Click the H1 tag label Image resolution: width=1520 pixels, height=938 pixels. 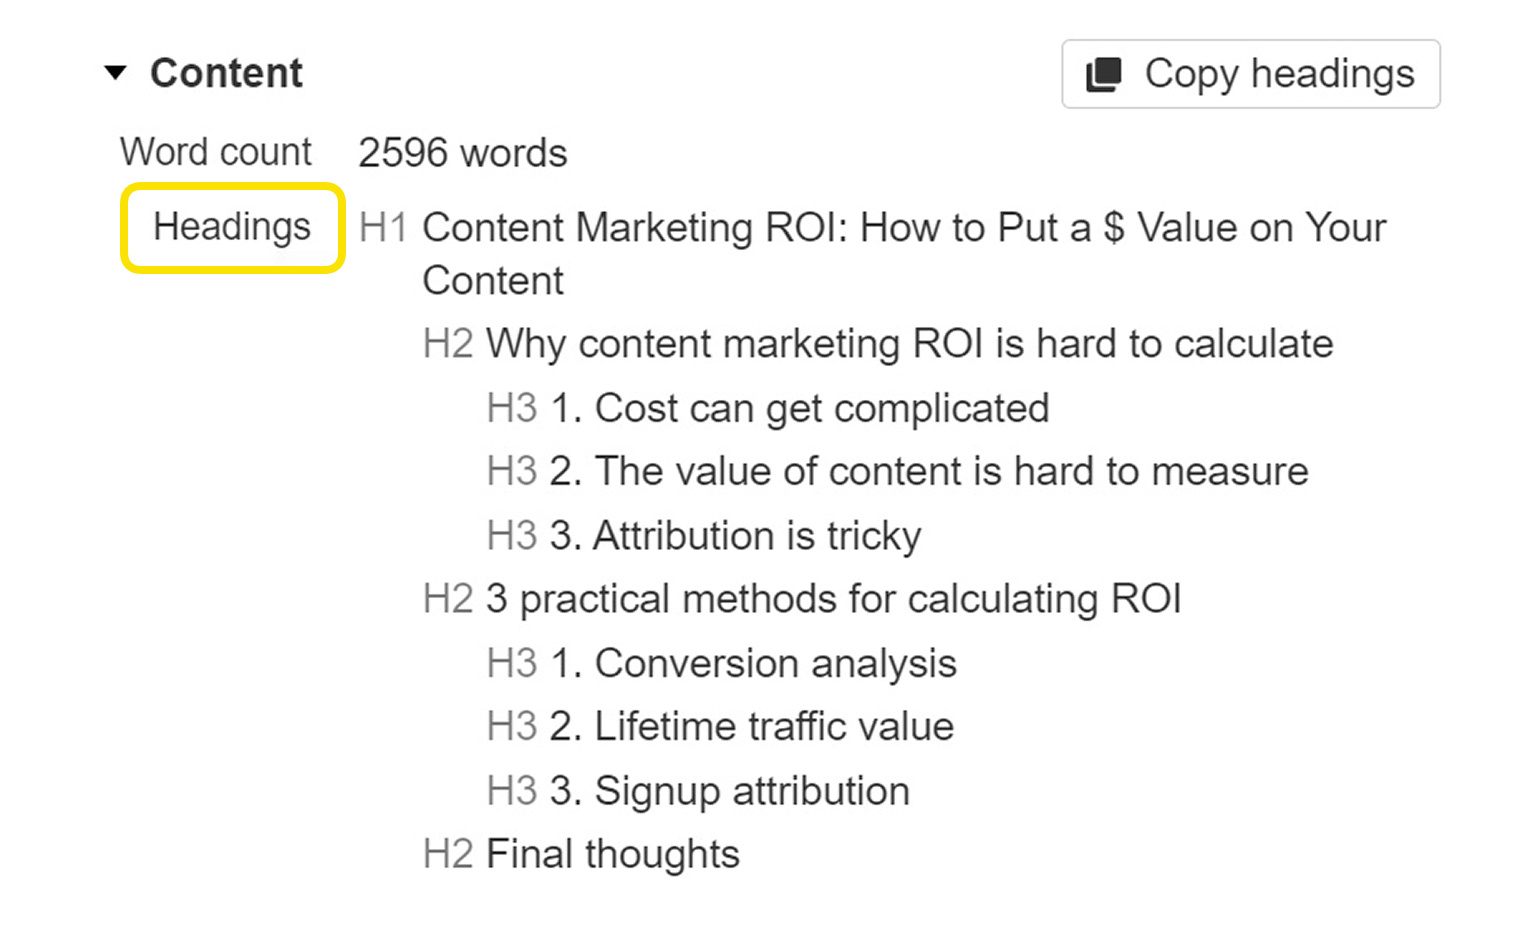click(x=383, y=227)
